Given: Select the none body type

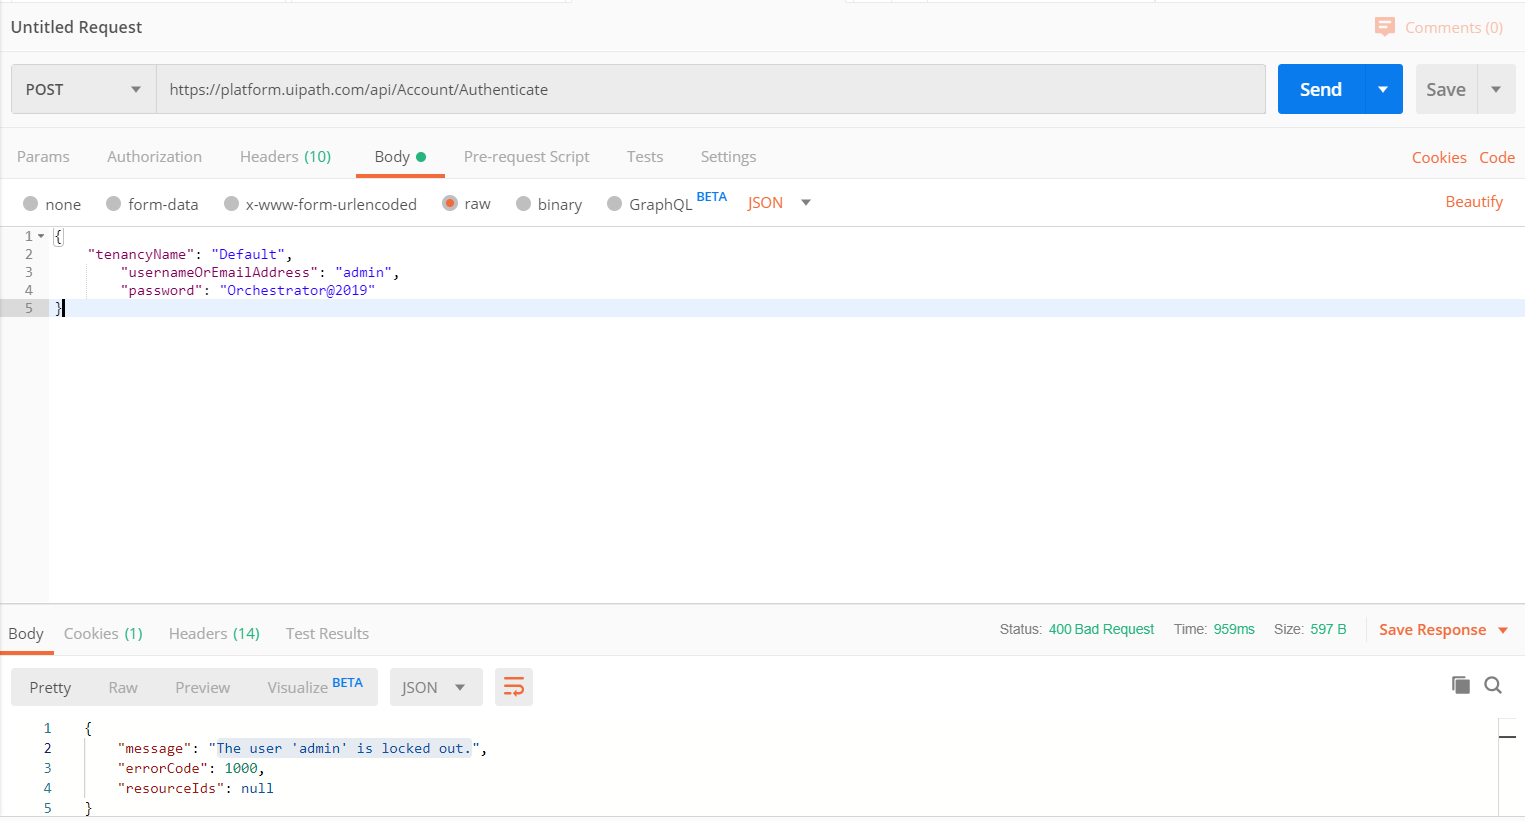Looking at the screenshot, I should [31, 204].
